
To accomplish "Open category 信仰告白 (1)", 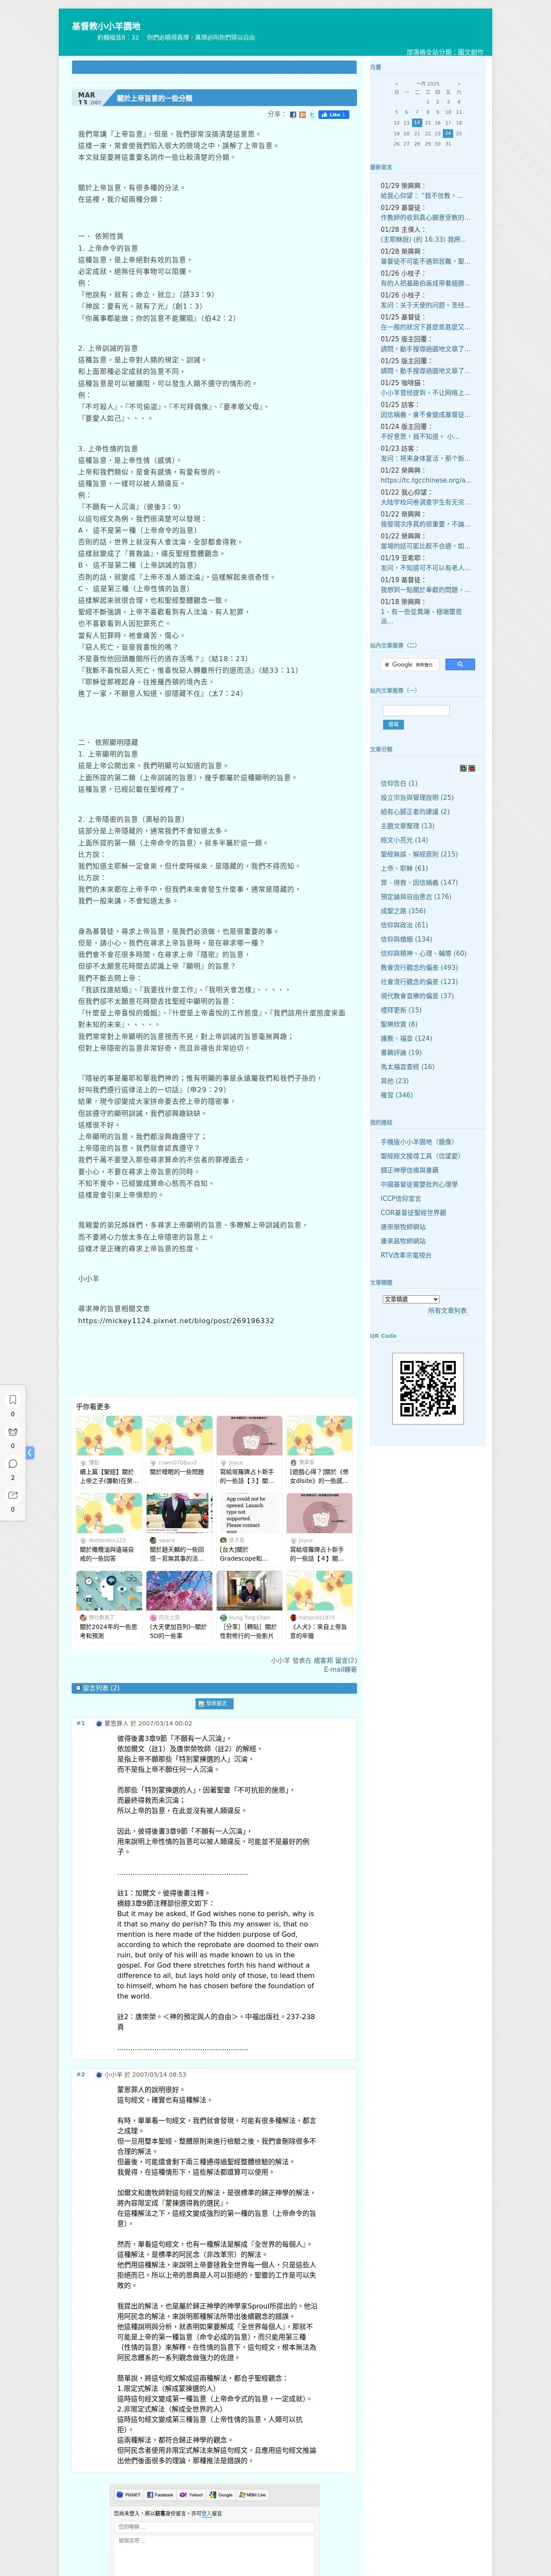I will pyautogui.click(x=399, y=783).
